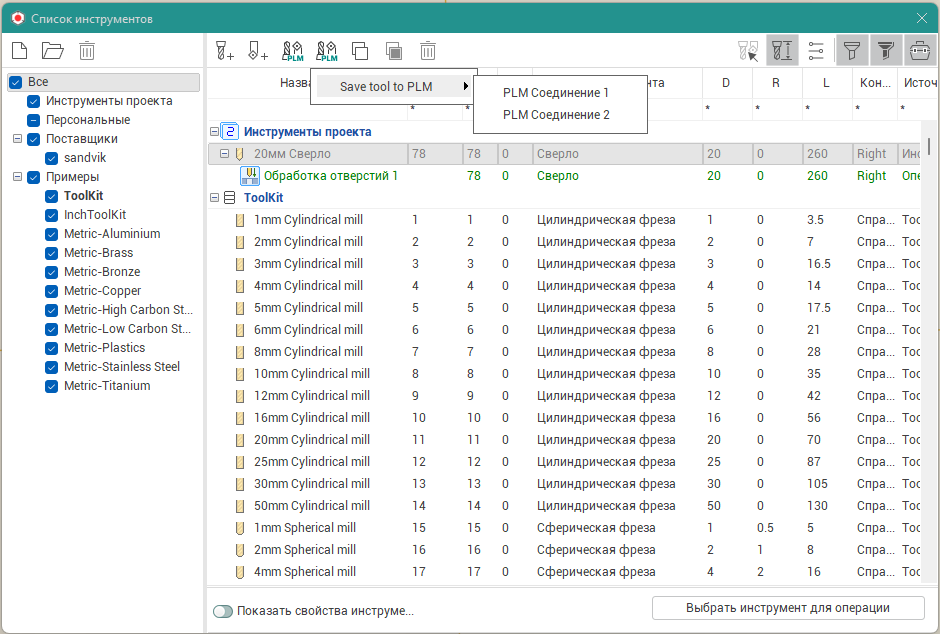Collapse the 'Поставщики' tree node
The image size is (940, 634).
point(17,139)
